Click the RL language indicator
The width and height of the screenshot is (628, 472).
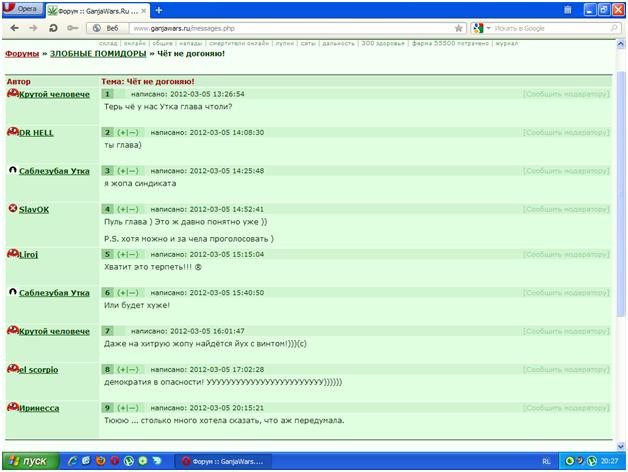(546, 462)
